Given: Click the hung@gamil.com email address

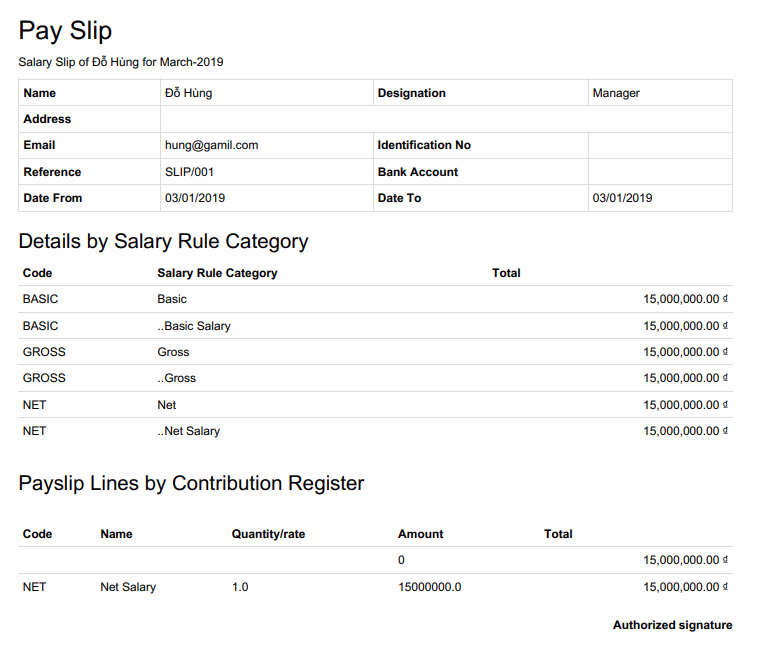Looking at the screenshot, I should coord(211,145).
